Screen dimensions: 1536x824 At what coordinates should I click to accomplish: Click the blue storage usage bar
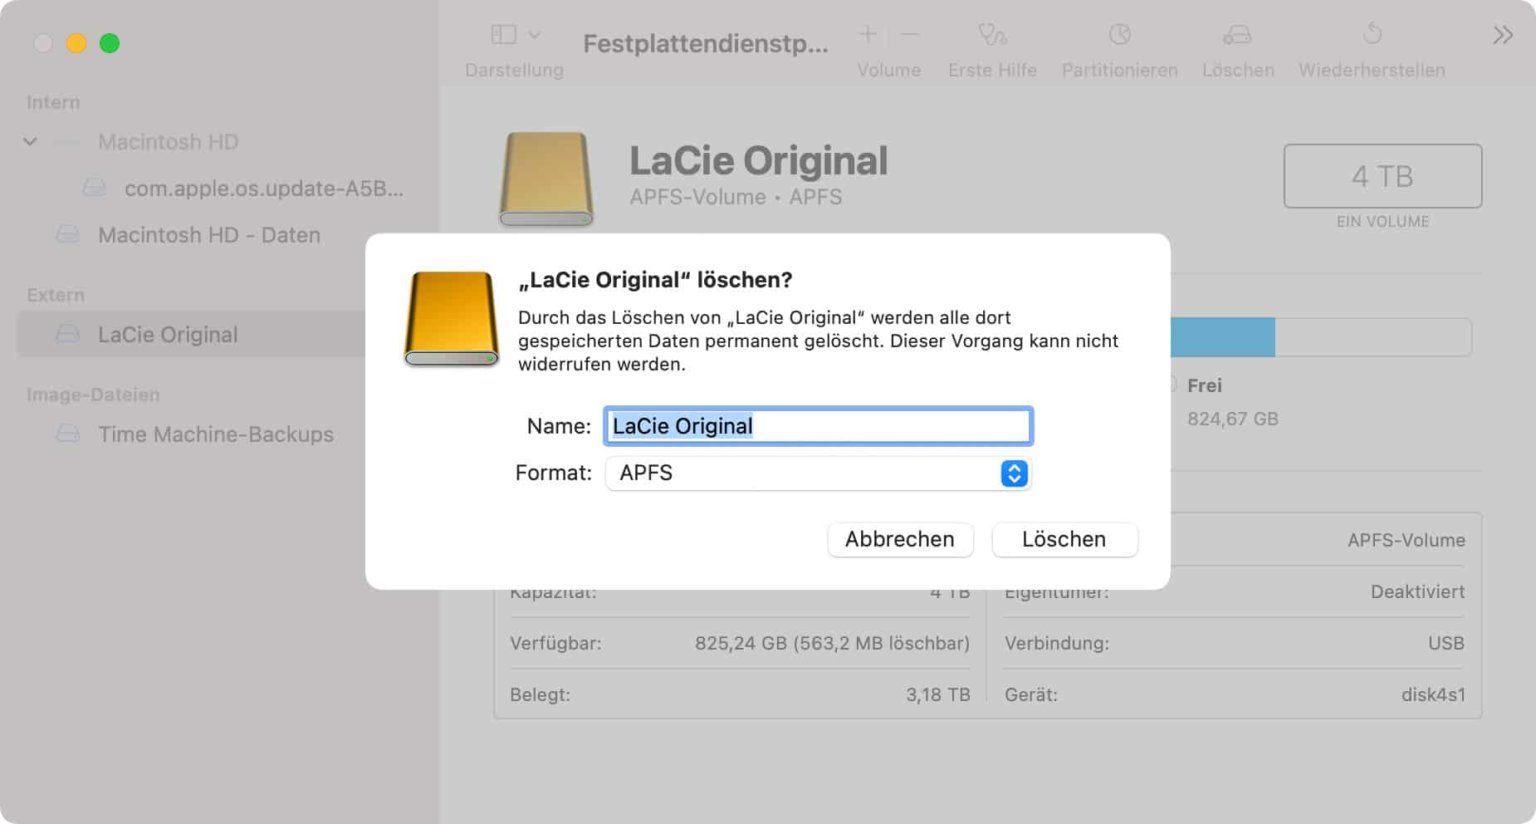point(1222,337)
